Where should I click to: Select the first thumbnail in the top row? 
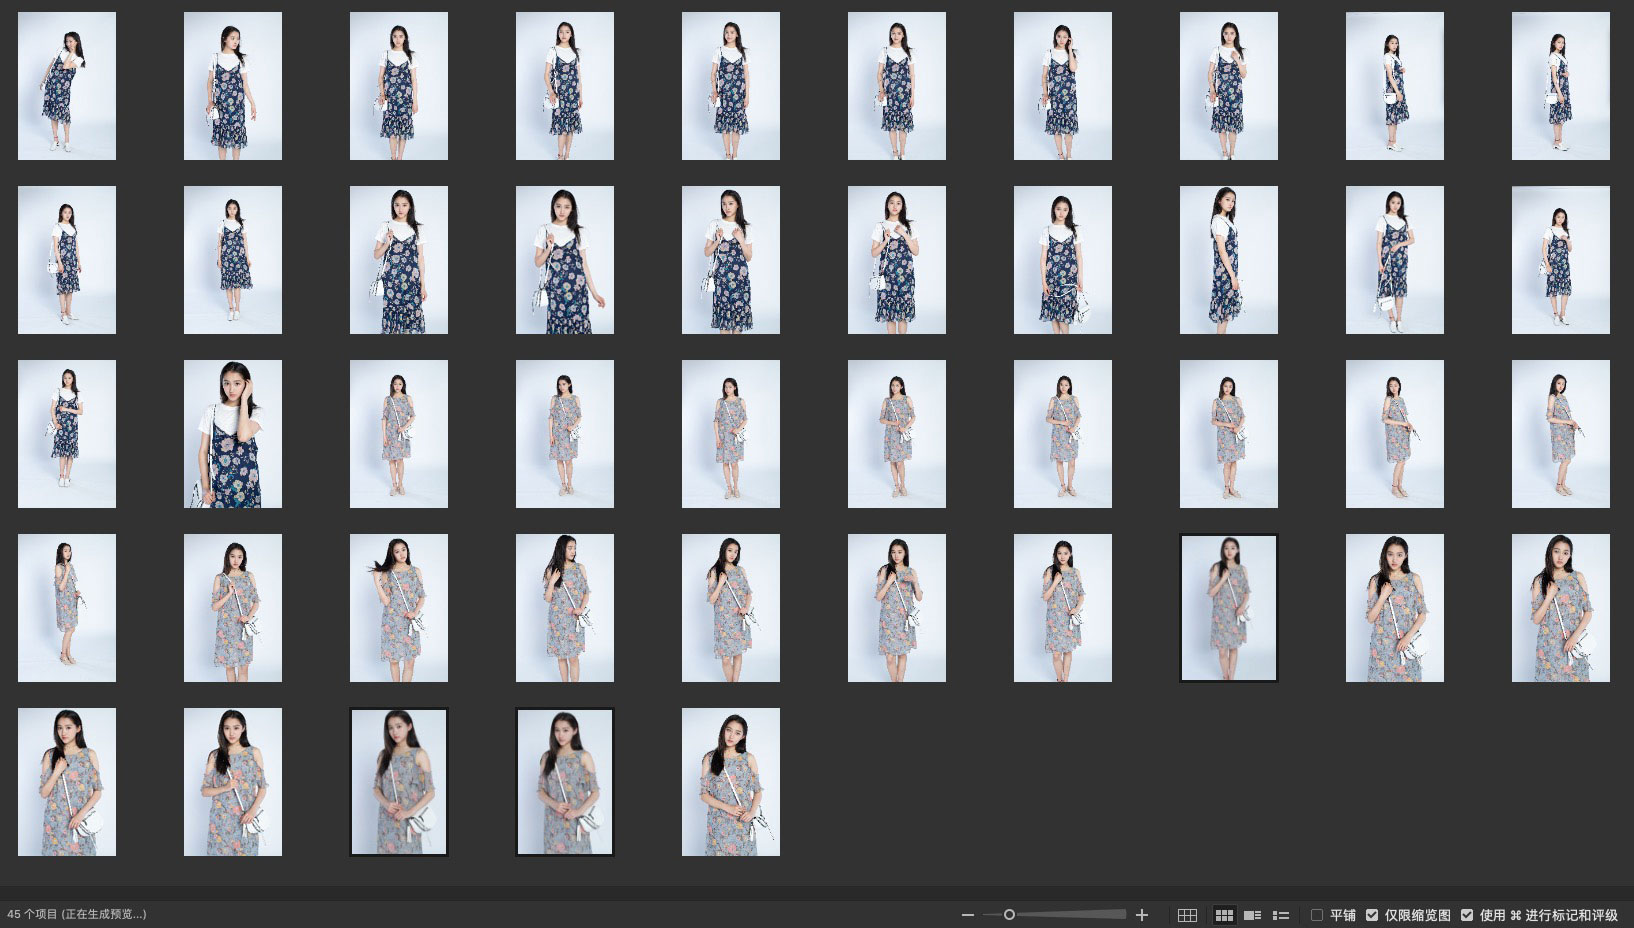(67, 86)
